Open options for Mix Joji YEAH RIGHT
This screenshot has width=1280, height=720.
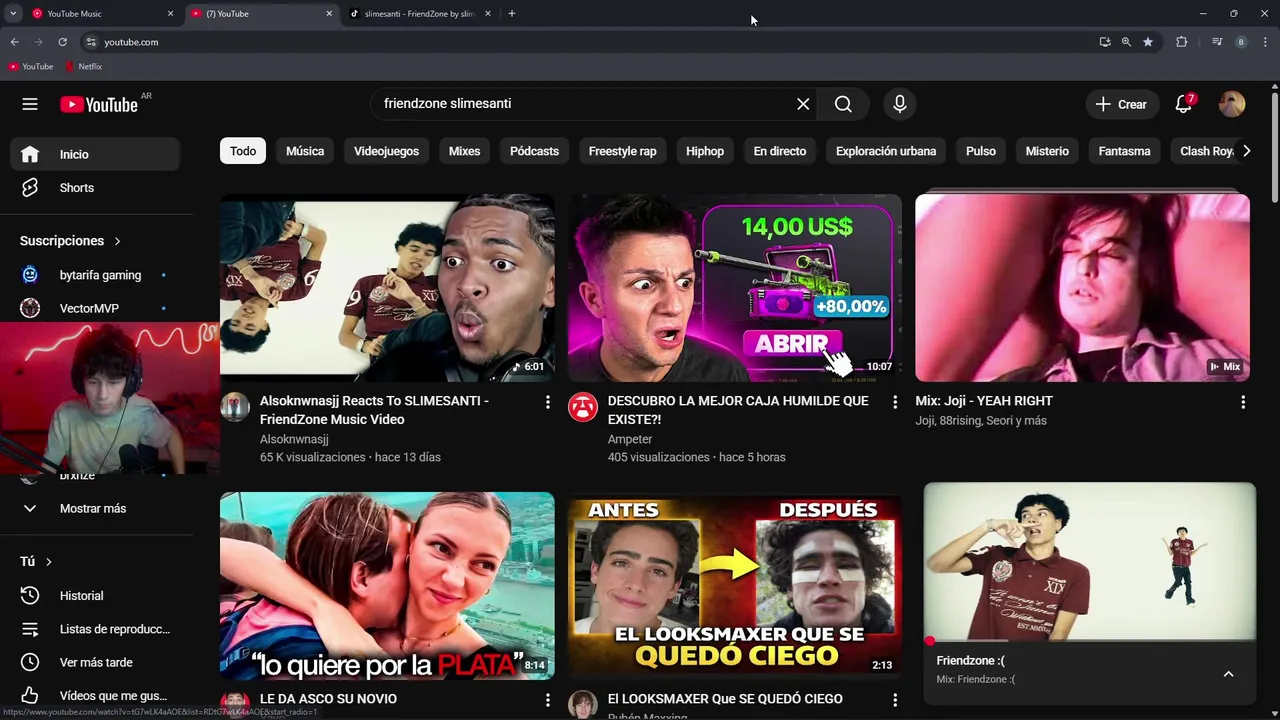1243,402
